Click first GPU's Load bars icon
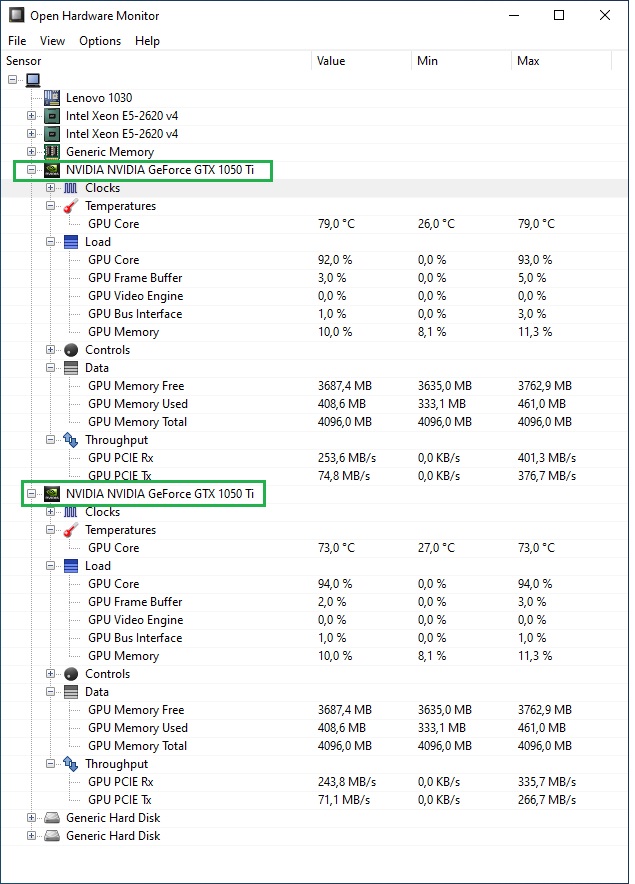 pos(70,242)
